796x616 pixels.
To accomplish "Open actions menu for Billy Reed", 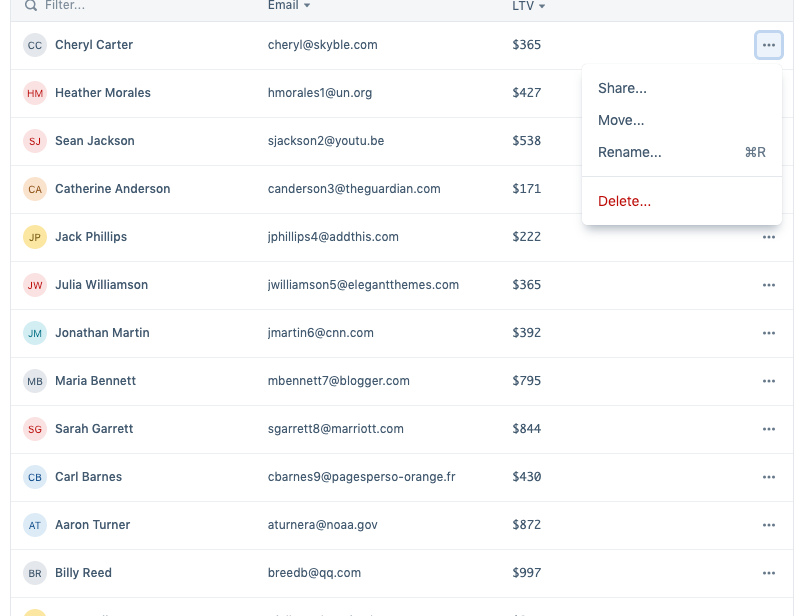I will (x=768, y=573).
